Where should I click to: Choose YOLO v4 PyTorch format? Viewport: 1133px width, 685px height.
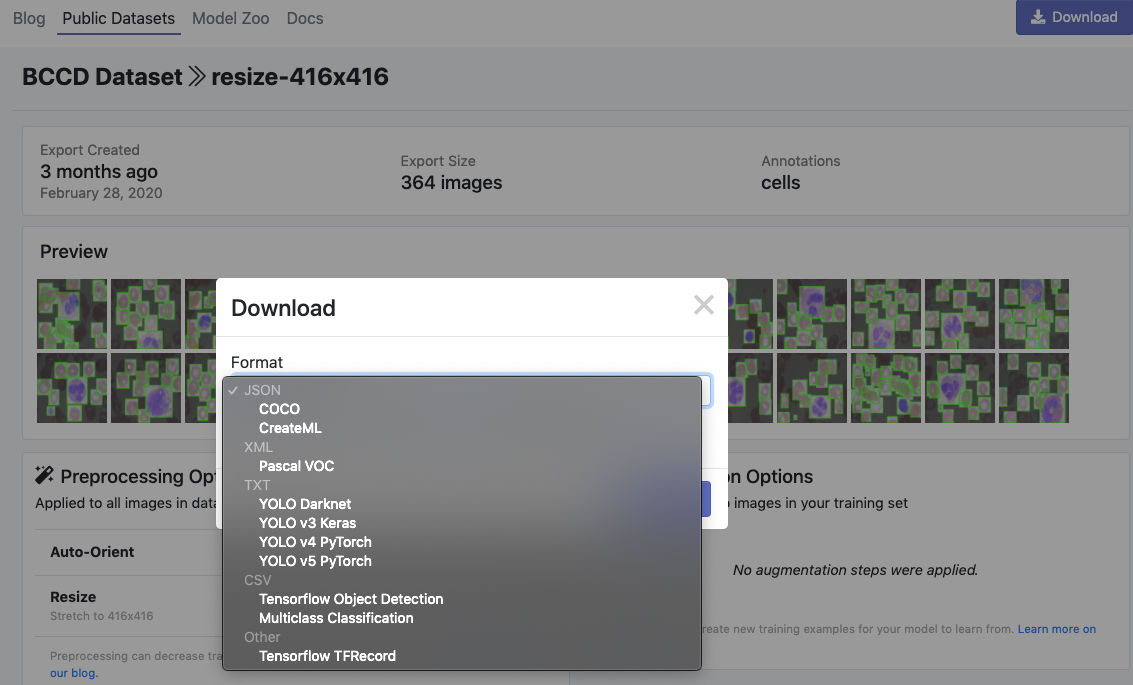coord(315,542)
